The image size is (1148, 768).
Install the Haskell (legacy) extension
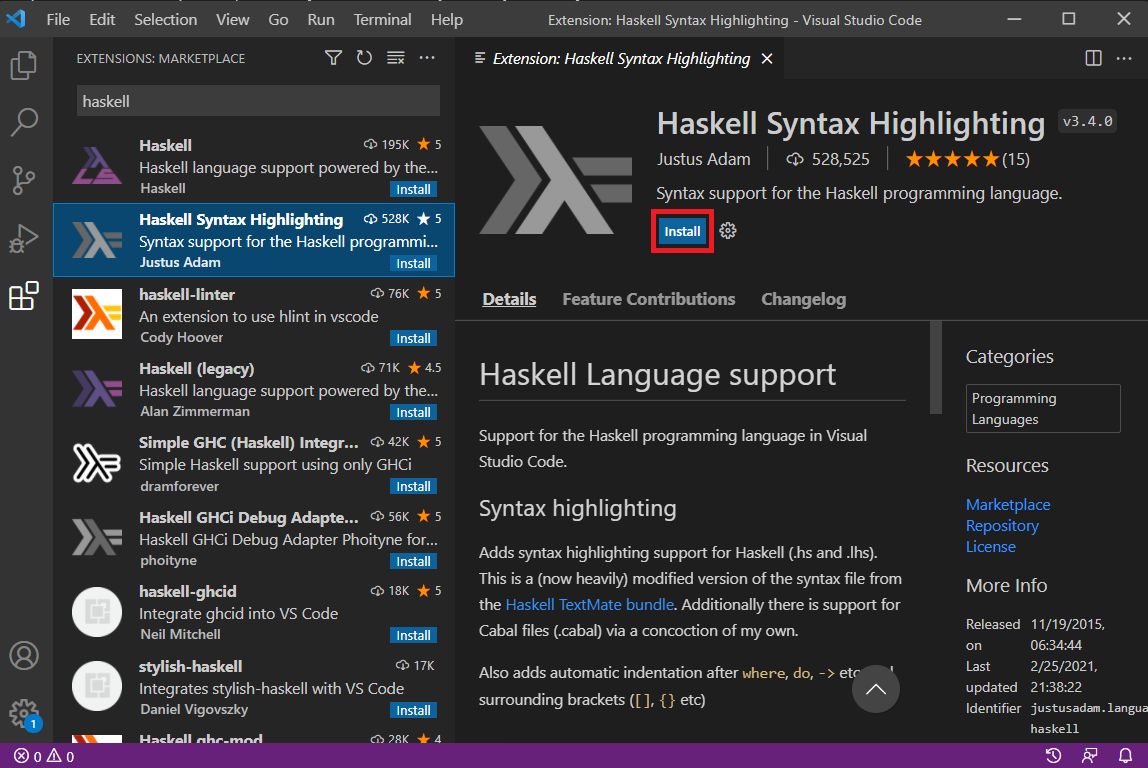413,412
